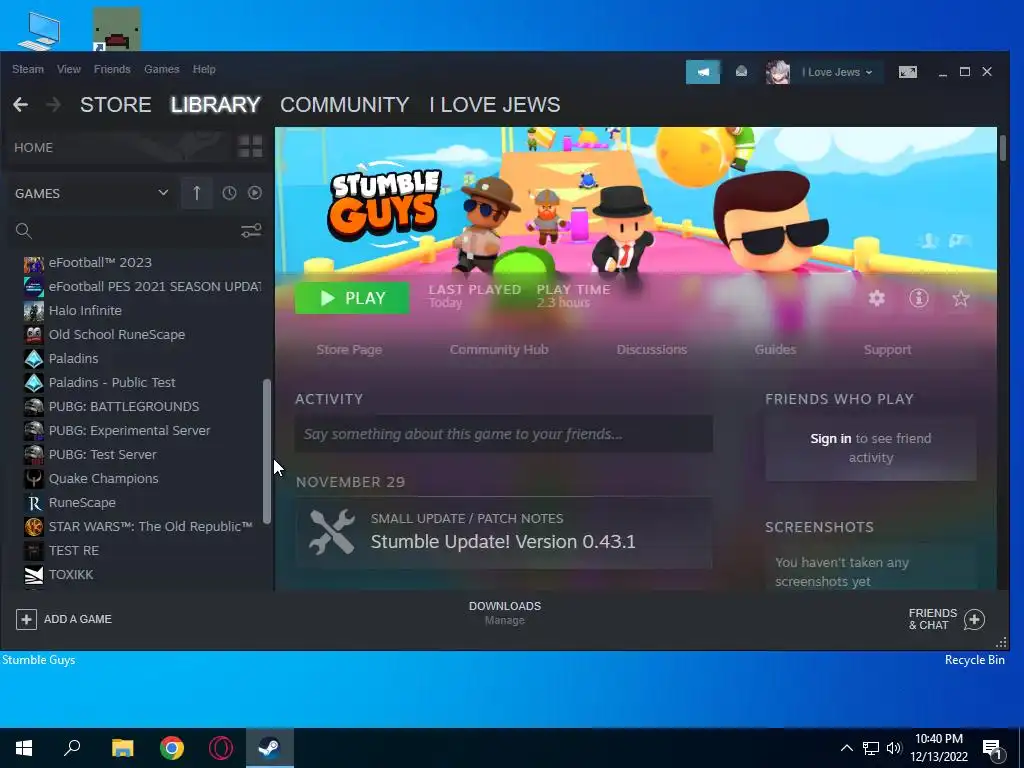Click the volume speaker tray icon
The width and height of the screenshot is (1024, 768).
tap(894, 748)
